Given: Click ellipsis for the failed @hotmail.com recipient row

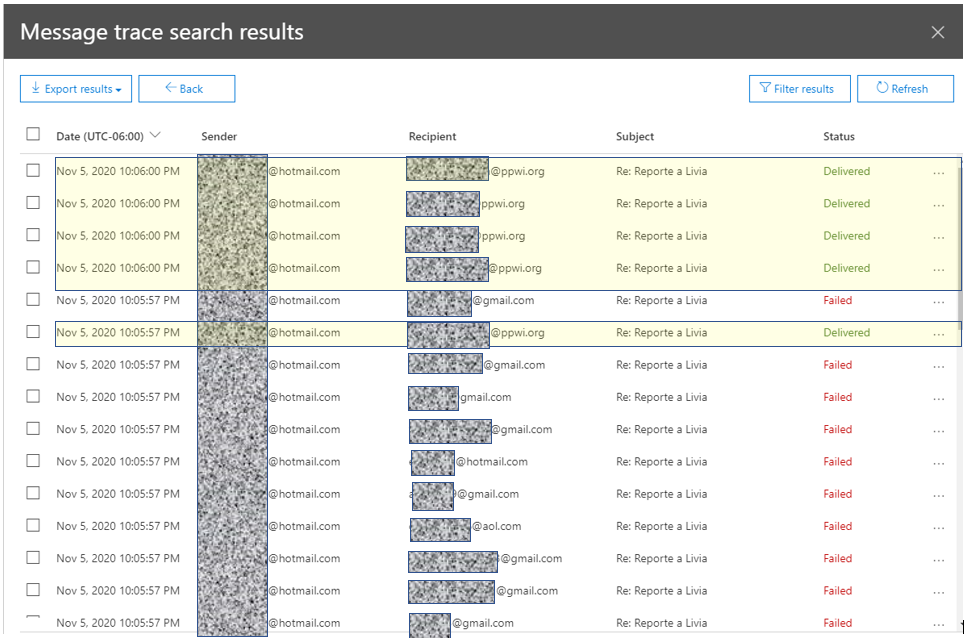Looking at the screenshot, I should [x=938, y=462].
